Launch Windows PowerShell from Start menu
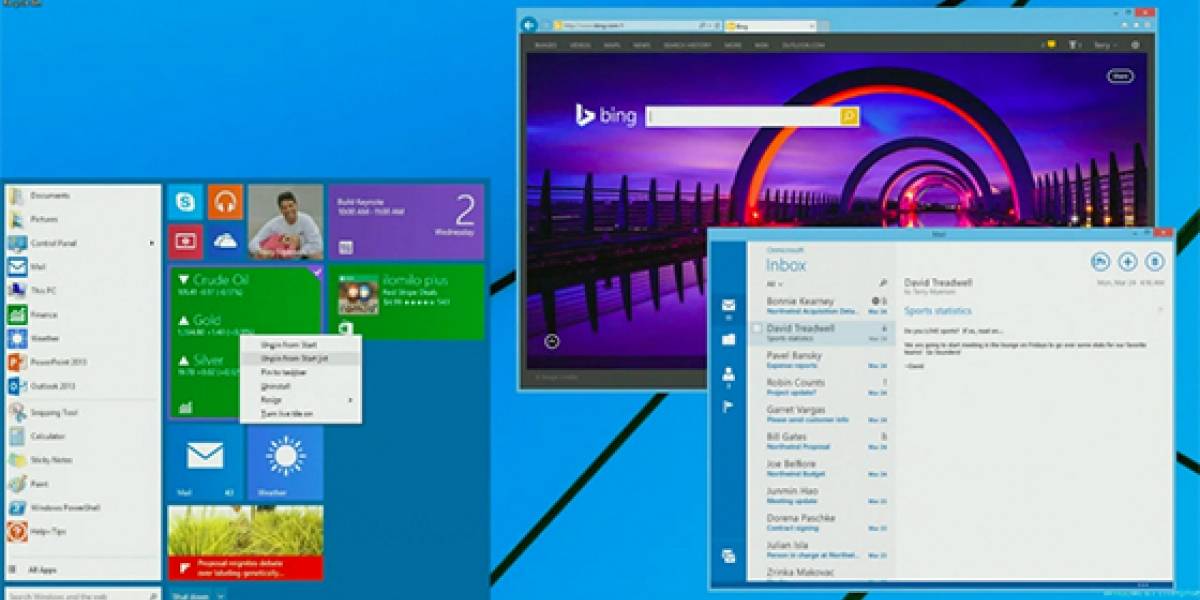The width and height of the screenshot is (1200, 600). 82,508
